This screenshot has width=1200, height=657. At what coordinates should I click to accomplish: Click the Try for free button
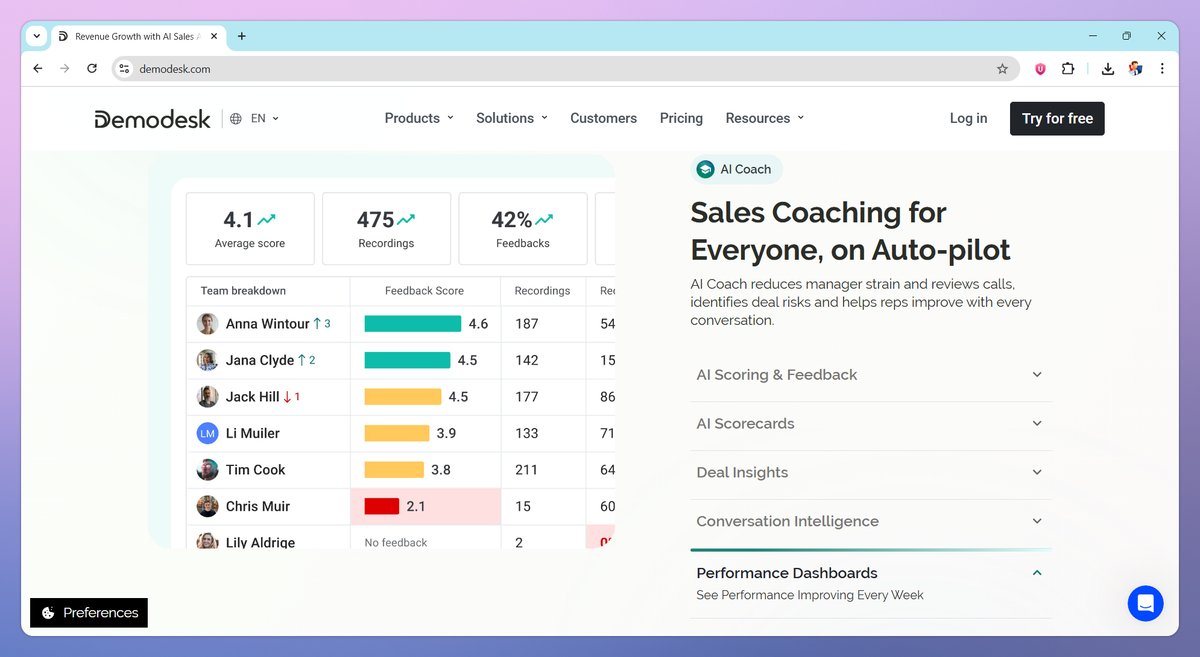coord(1057,118)
